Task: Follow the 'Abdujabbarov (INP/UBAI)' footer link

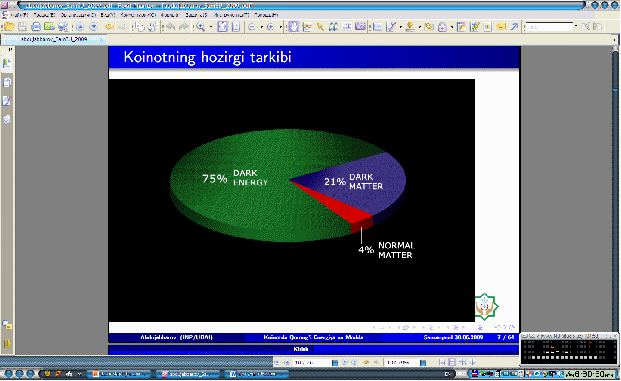Action: tap(176, 337)
